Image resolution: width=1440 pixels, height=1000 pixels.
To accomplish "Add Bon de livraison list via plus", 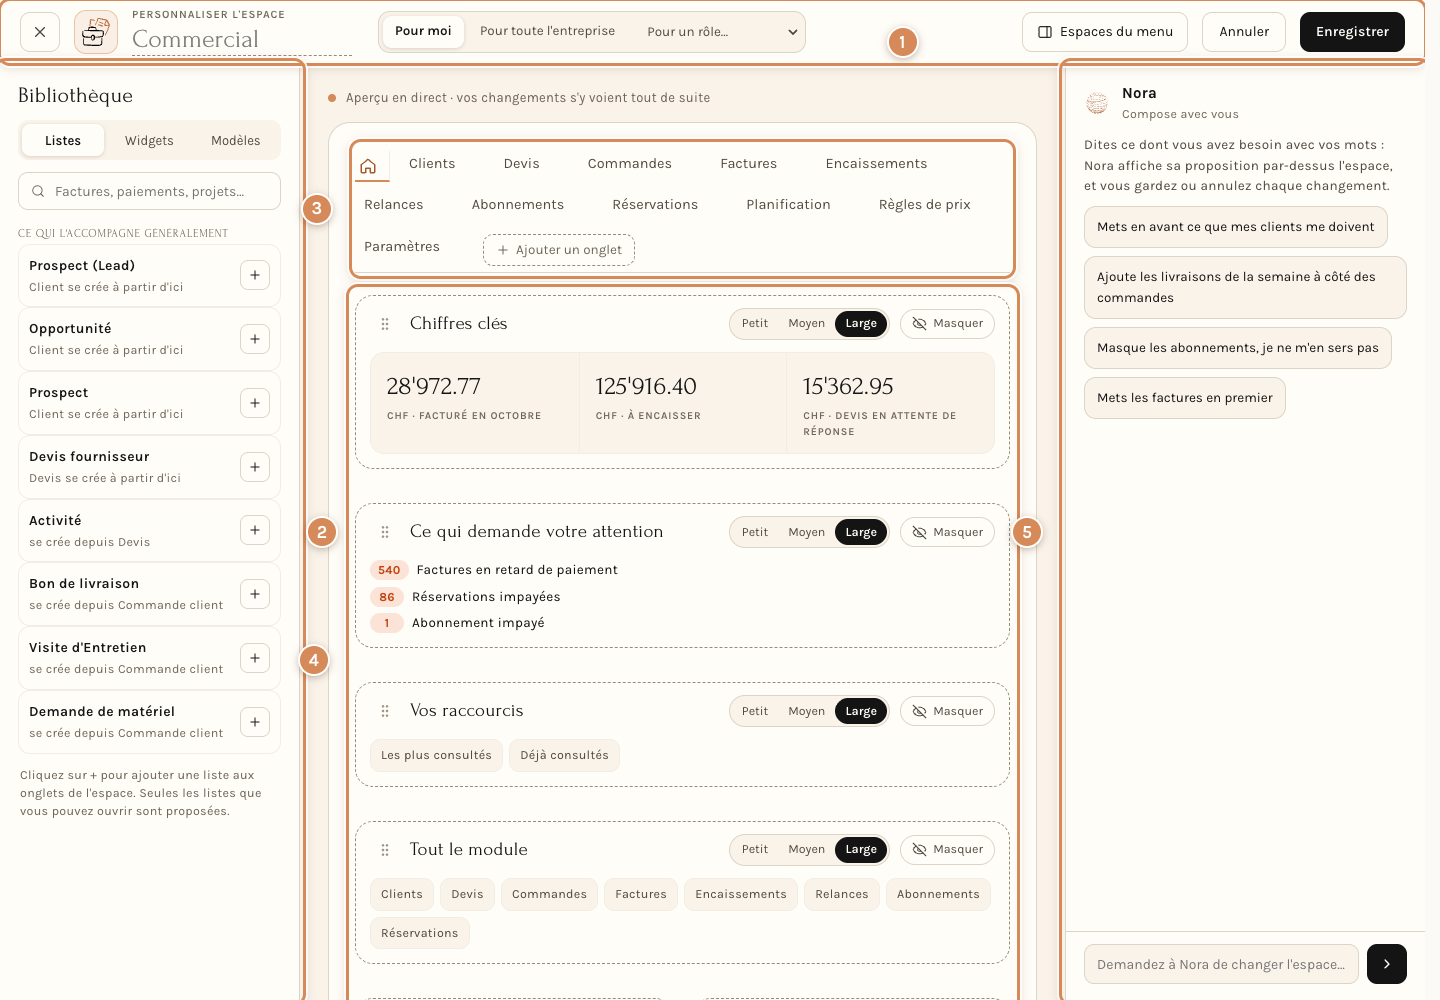I will [x=255, y=594].
